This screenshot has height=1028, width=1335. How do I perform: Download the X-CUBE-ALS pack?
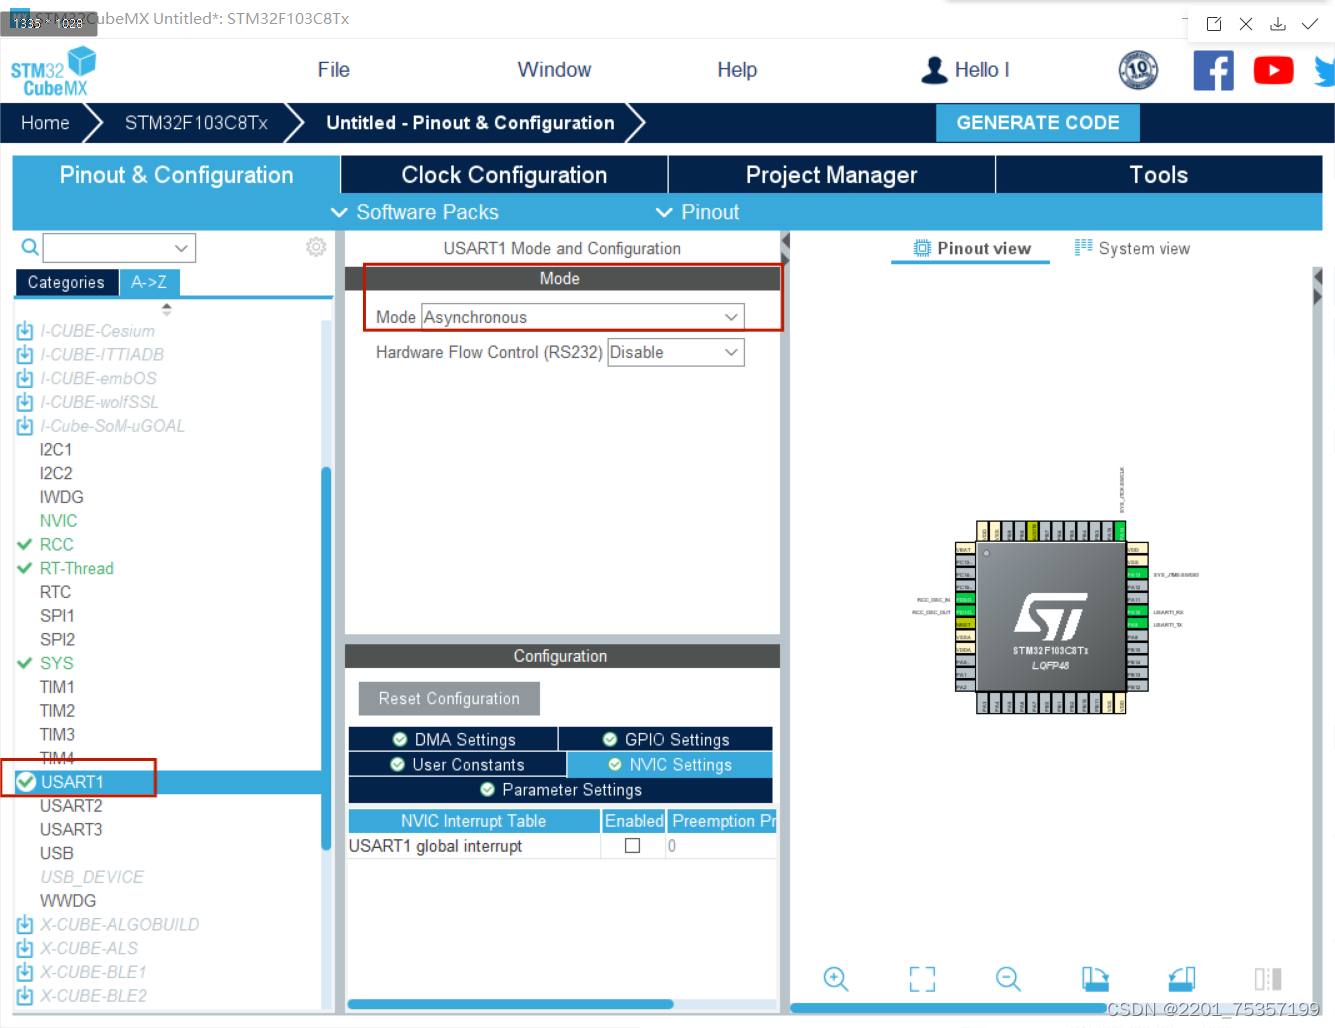point(25,949)
